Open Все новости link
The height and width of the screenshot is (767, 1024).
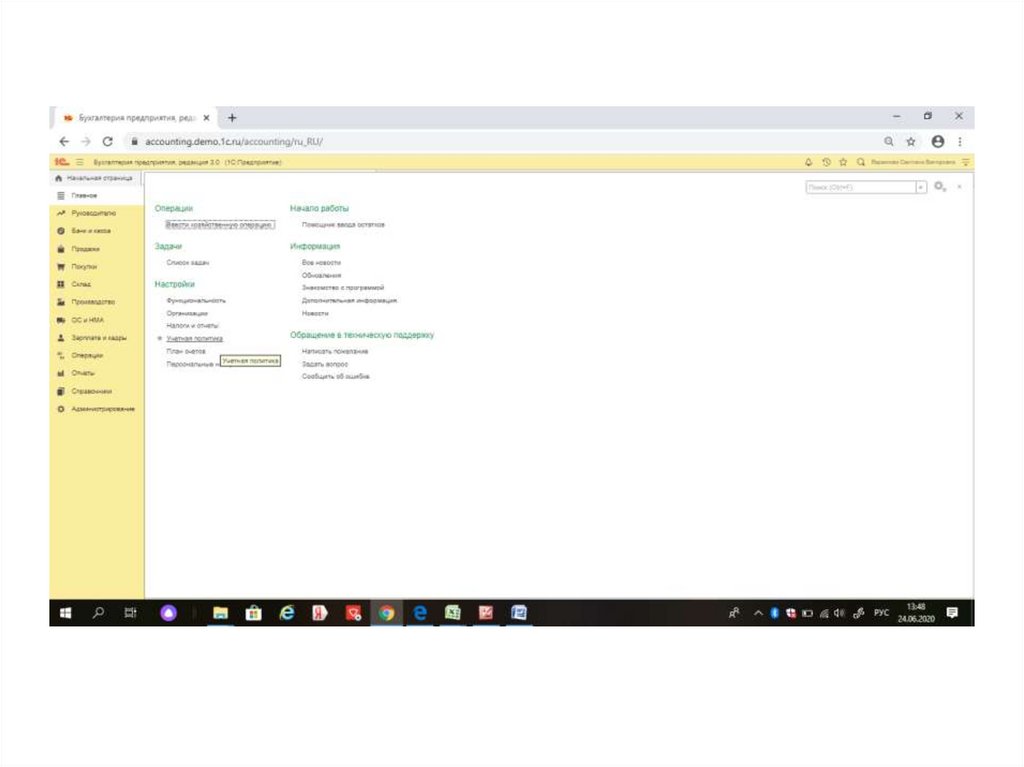(321, 263)
